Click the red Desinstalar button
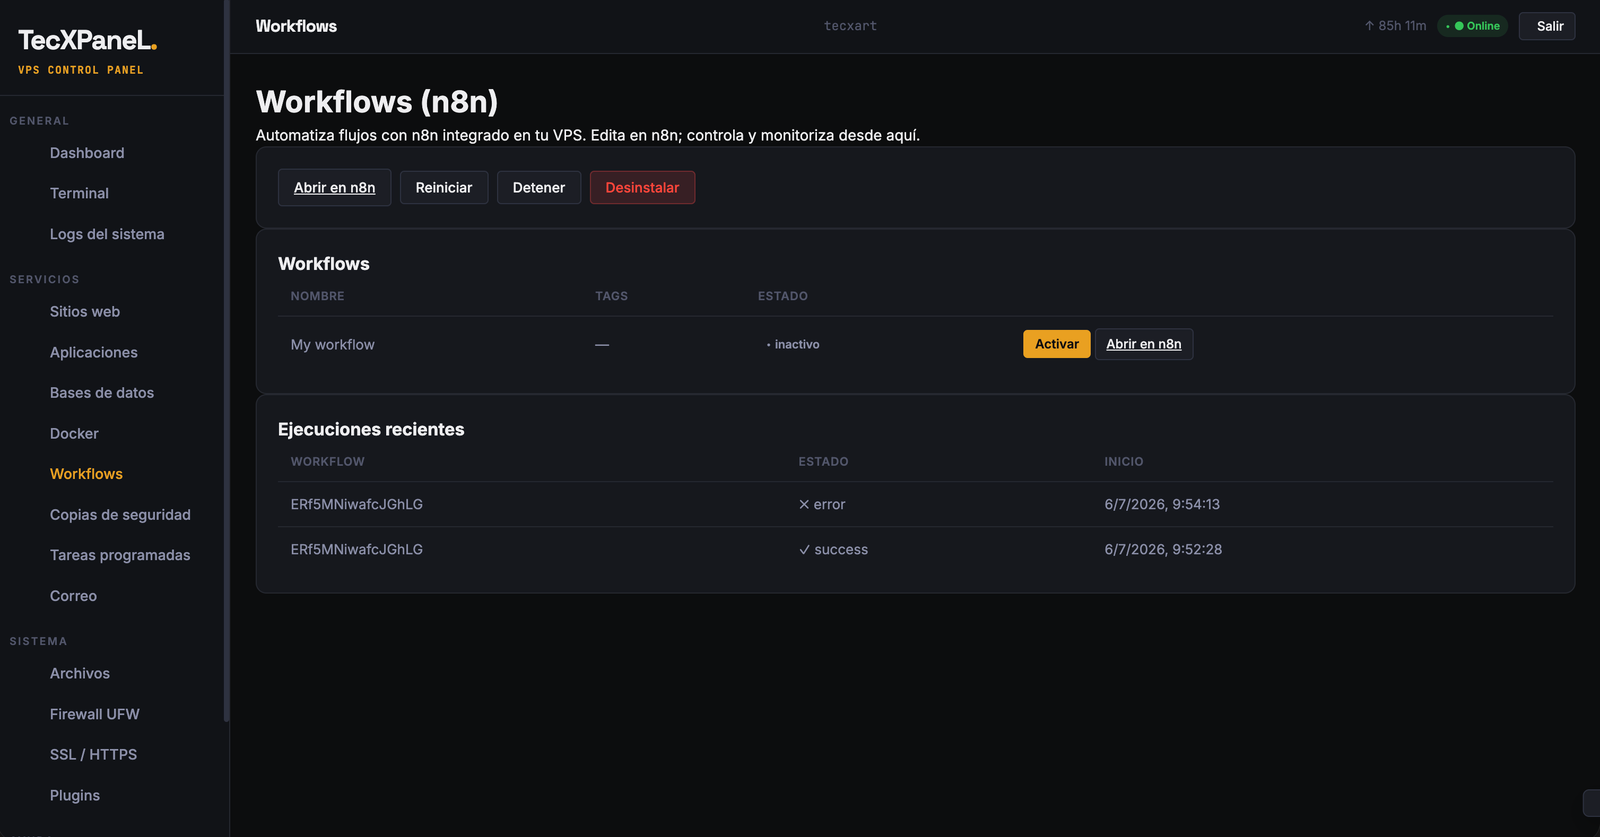The width and height of the screenshot is (1600, 837). point(642,187)
